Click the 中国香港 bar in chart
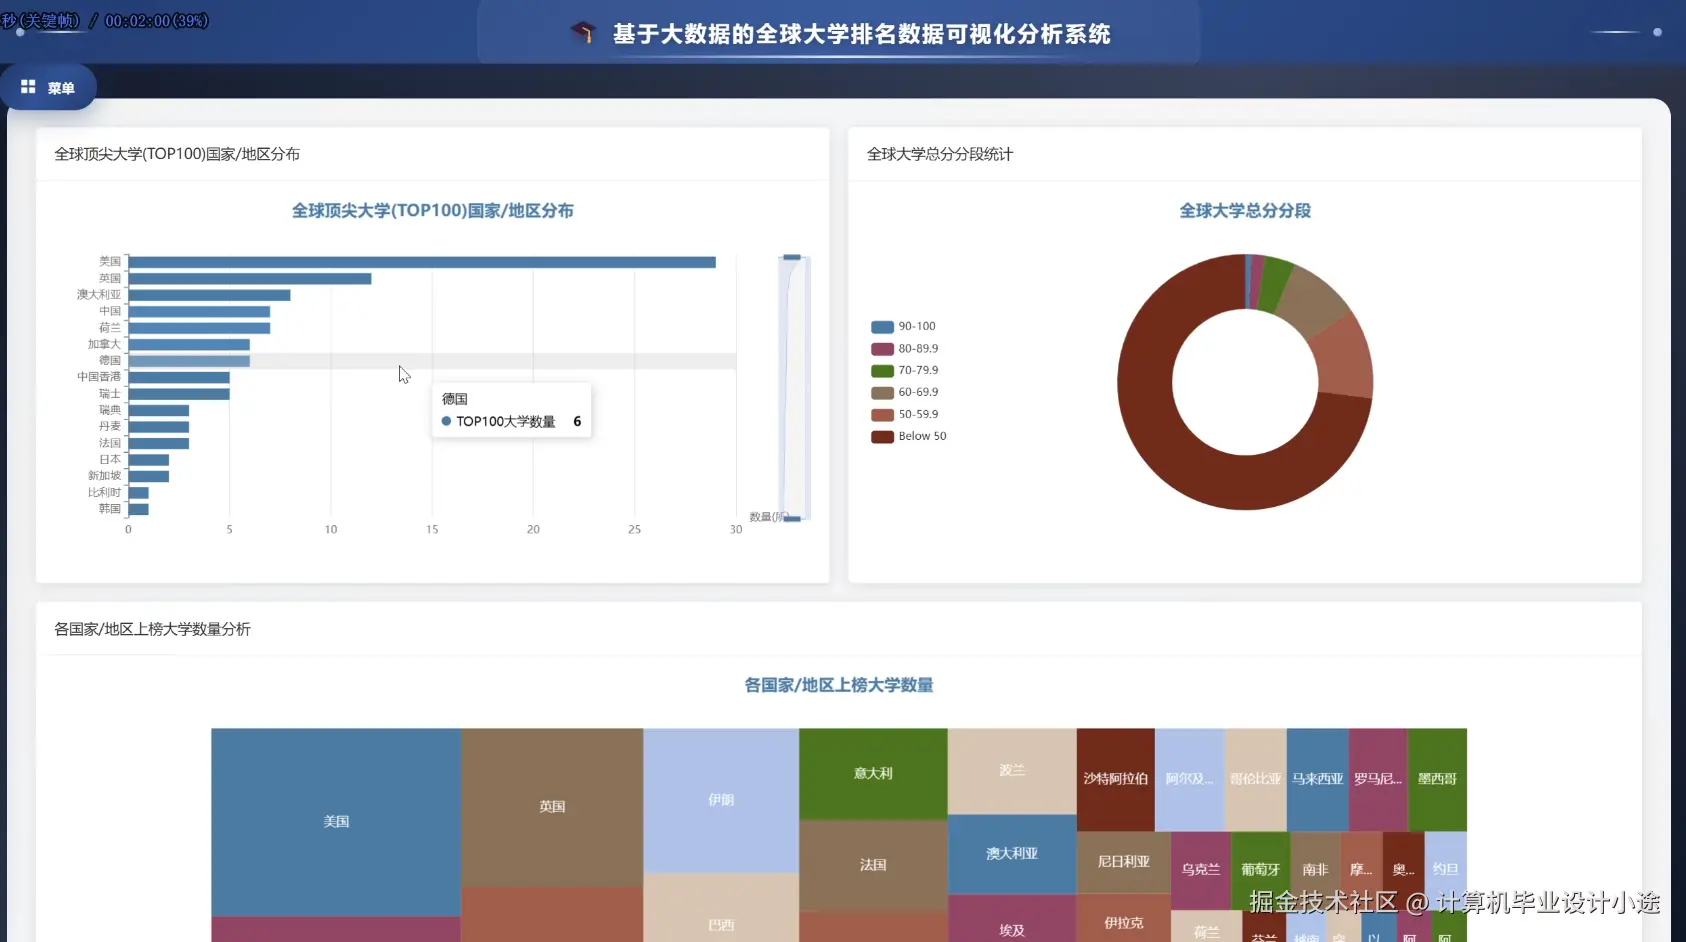1686x942 pixels. 179,378
